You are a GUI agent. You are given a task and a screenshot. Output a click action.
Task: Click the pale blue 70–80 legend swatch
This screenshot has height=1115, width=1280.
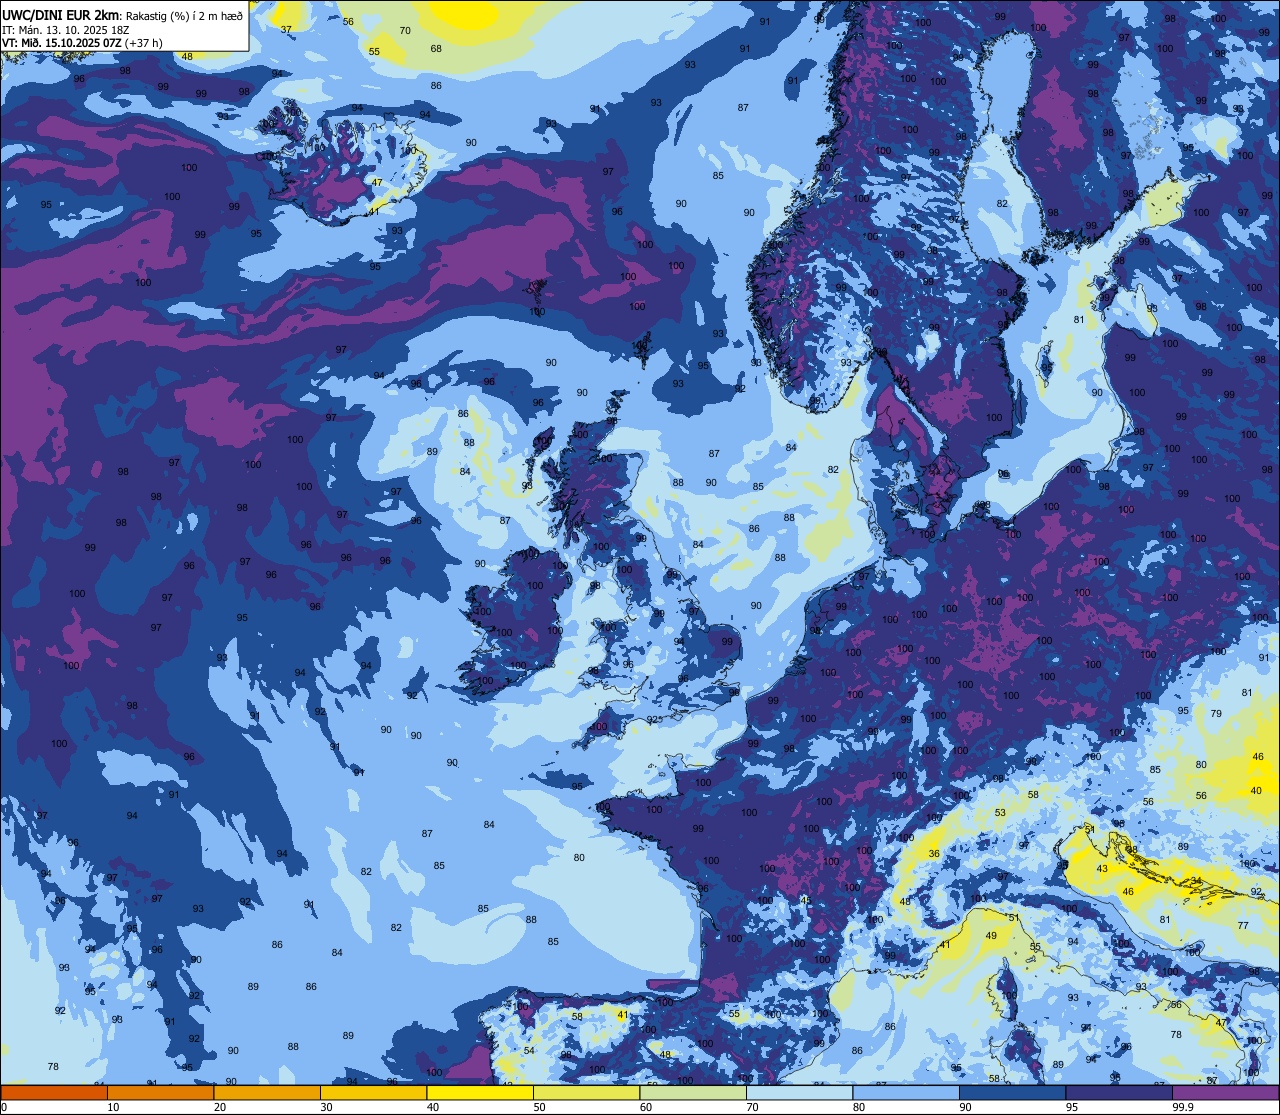pyautogui.click(x=799, y=1092)
